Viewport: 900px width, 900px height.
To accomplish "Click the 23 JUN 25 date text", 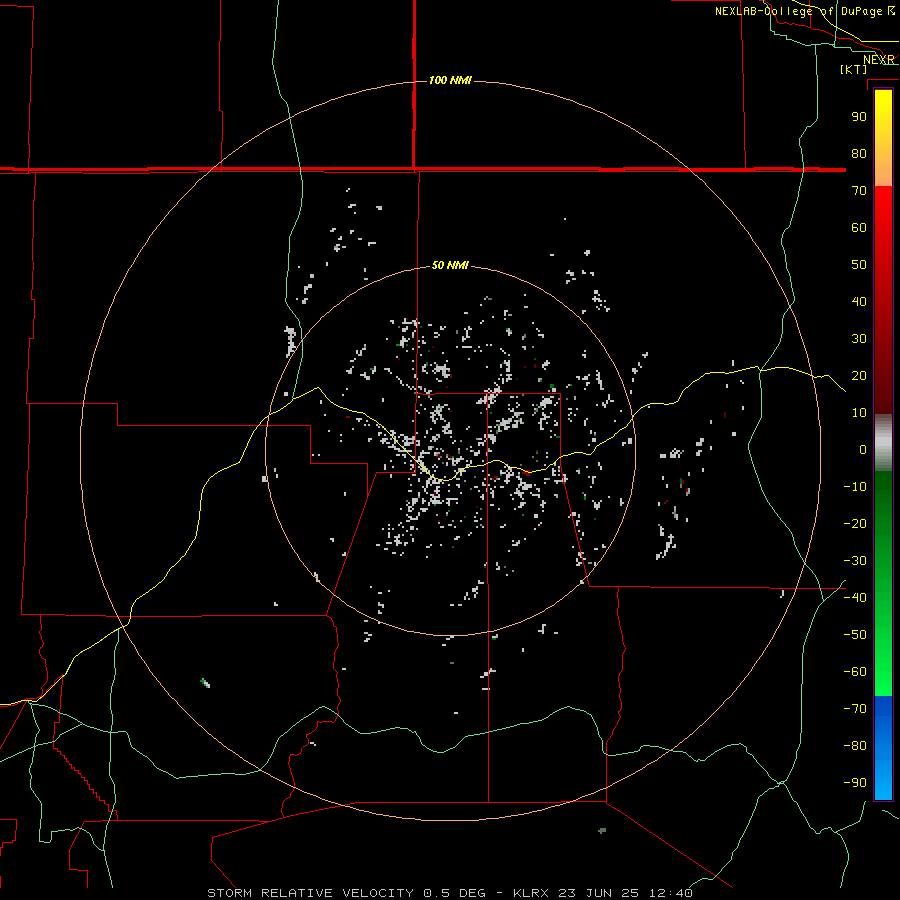I will pyautogui.click(x=599, y=893).
